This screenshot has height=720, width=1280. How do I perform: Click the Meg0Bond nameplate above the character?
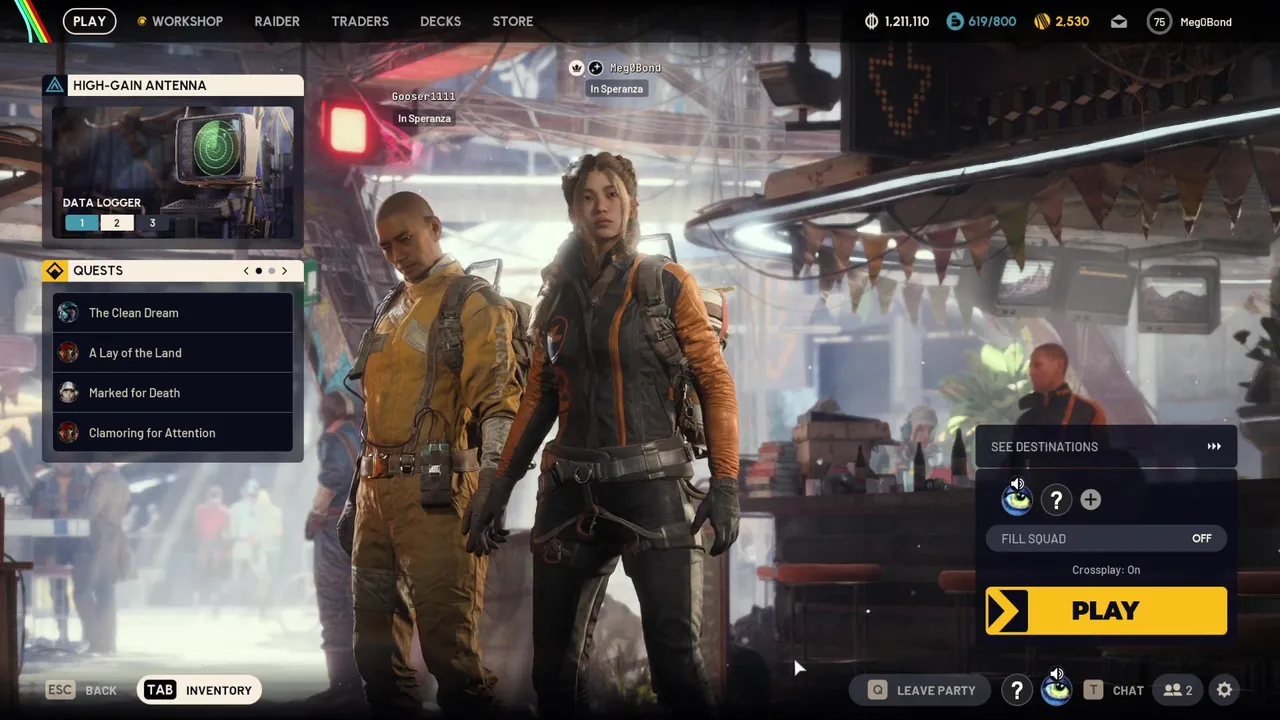(635, 68)
